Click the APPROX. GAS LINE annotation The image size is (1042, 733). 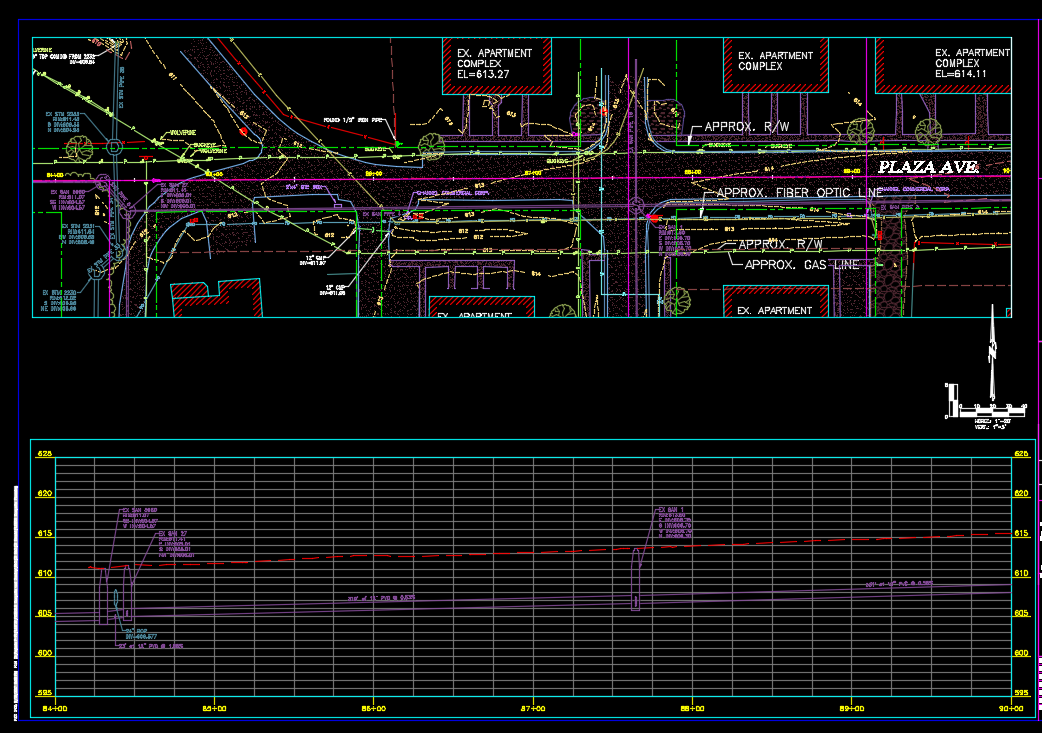pos(802,264)
